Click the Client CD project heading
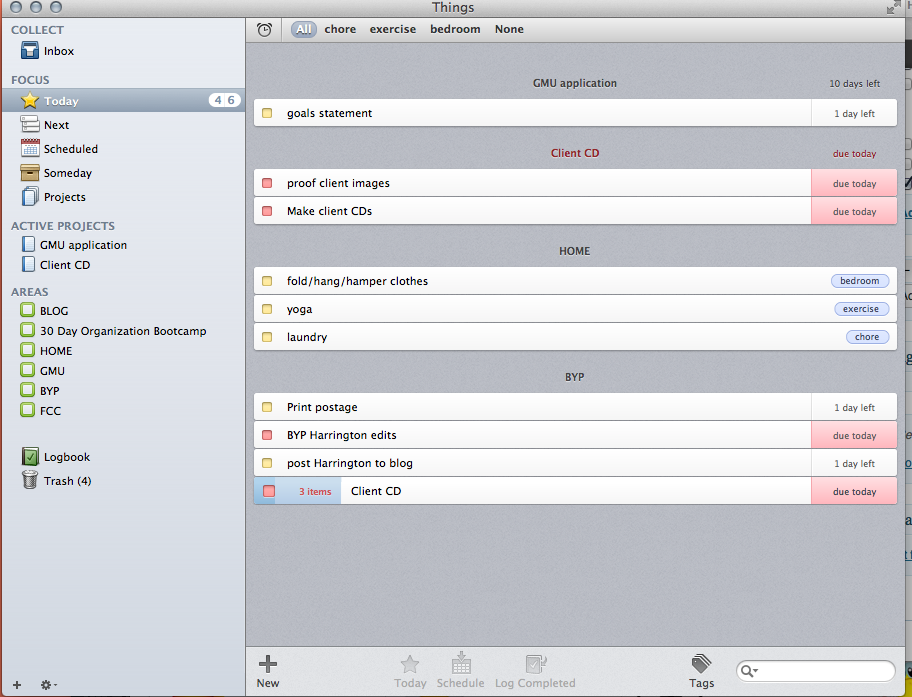 [575, 154]
